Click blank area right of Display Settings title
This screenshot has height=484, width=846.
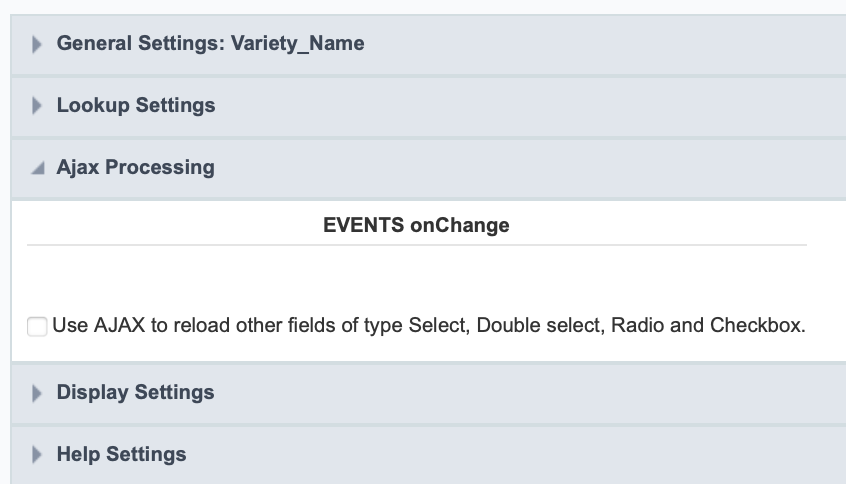(x=500, y=392)
